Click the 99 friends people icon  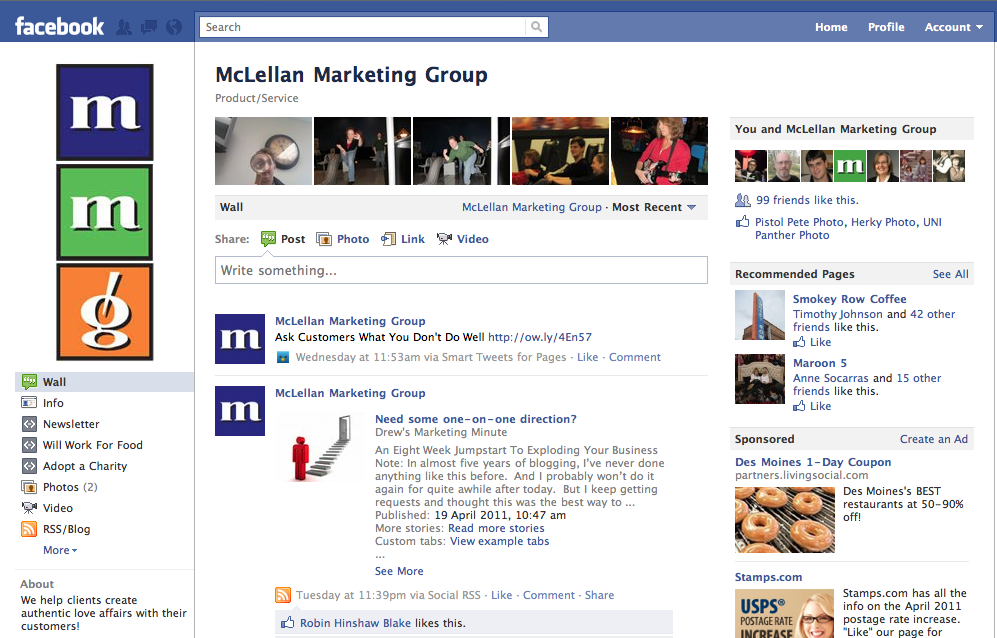(743, 200)
